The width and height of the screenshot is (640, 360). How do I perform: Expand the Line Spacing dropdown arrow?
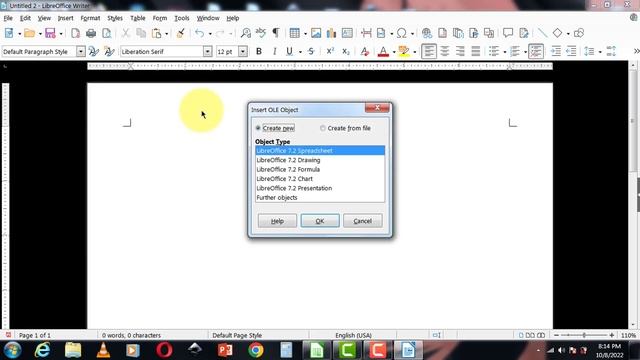point(600,52)
